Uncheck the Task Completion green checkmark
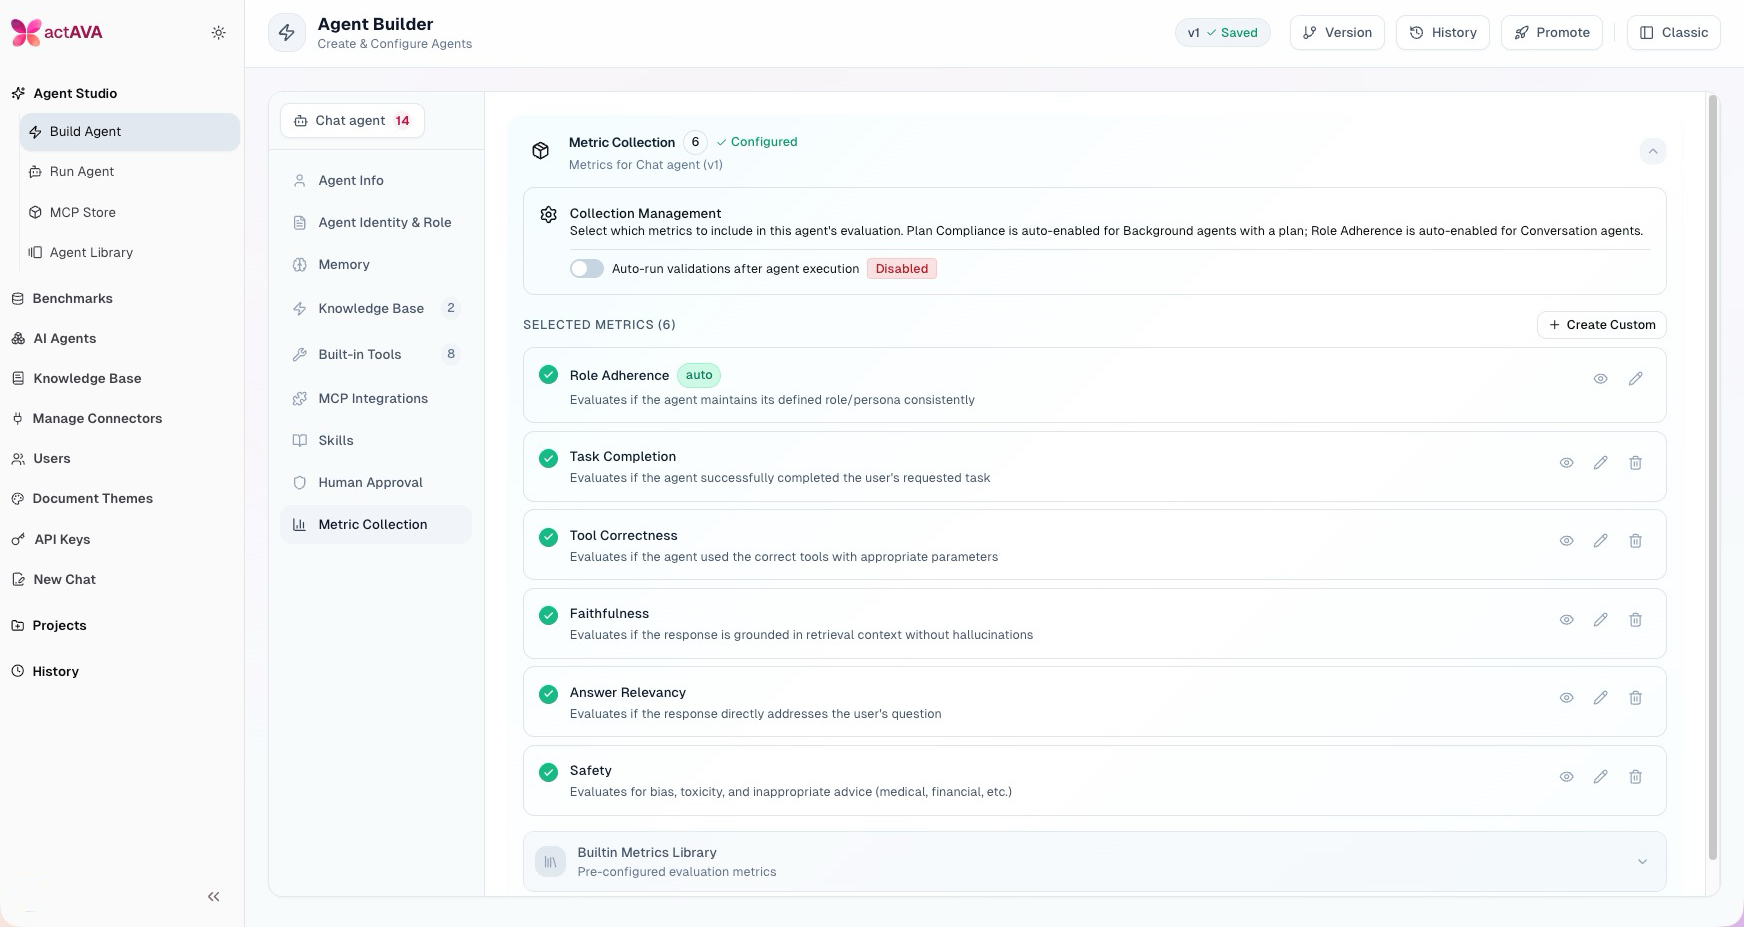Viewport: 1744px width, 927px height. pos(548,458)
